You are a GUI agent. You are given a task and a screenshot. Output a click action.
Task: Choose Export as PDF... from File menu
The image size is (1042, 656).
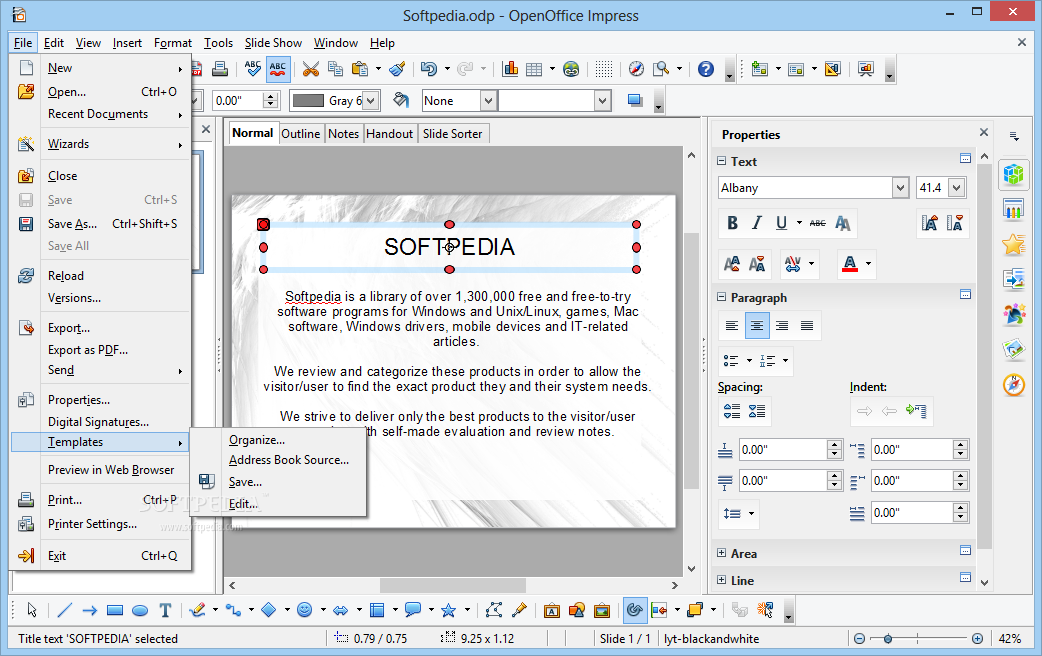(x=88, y=350)
